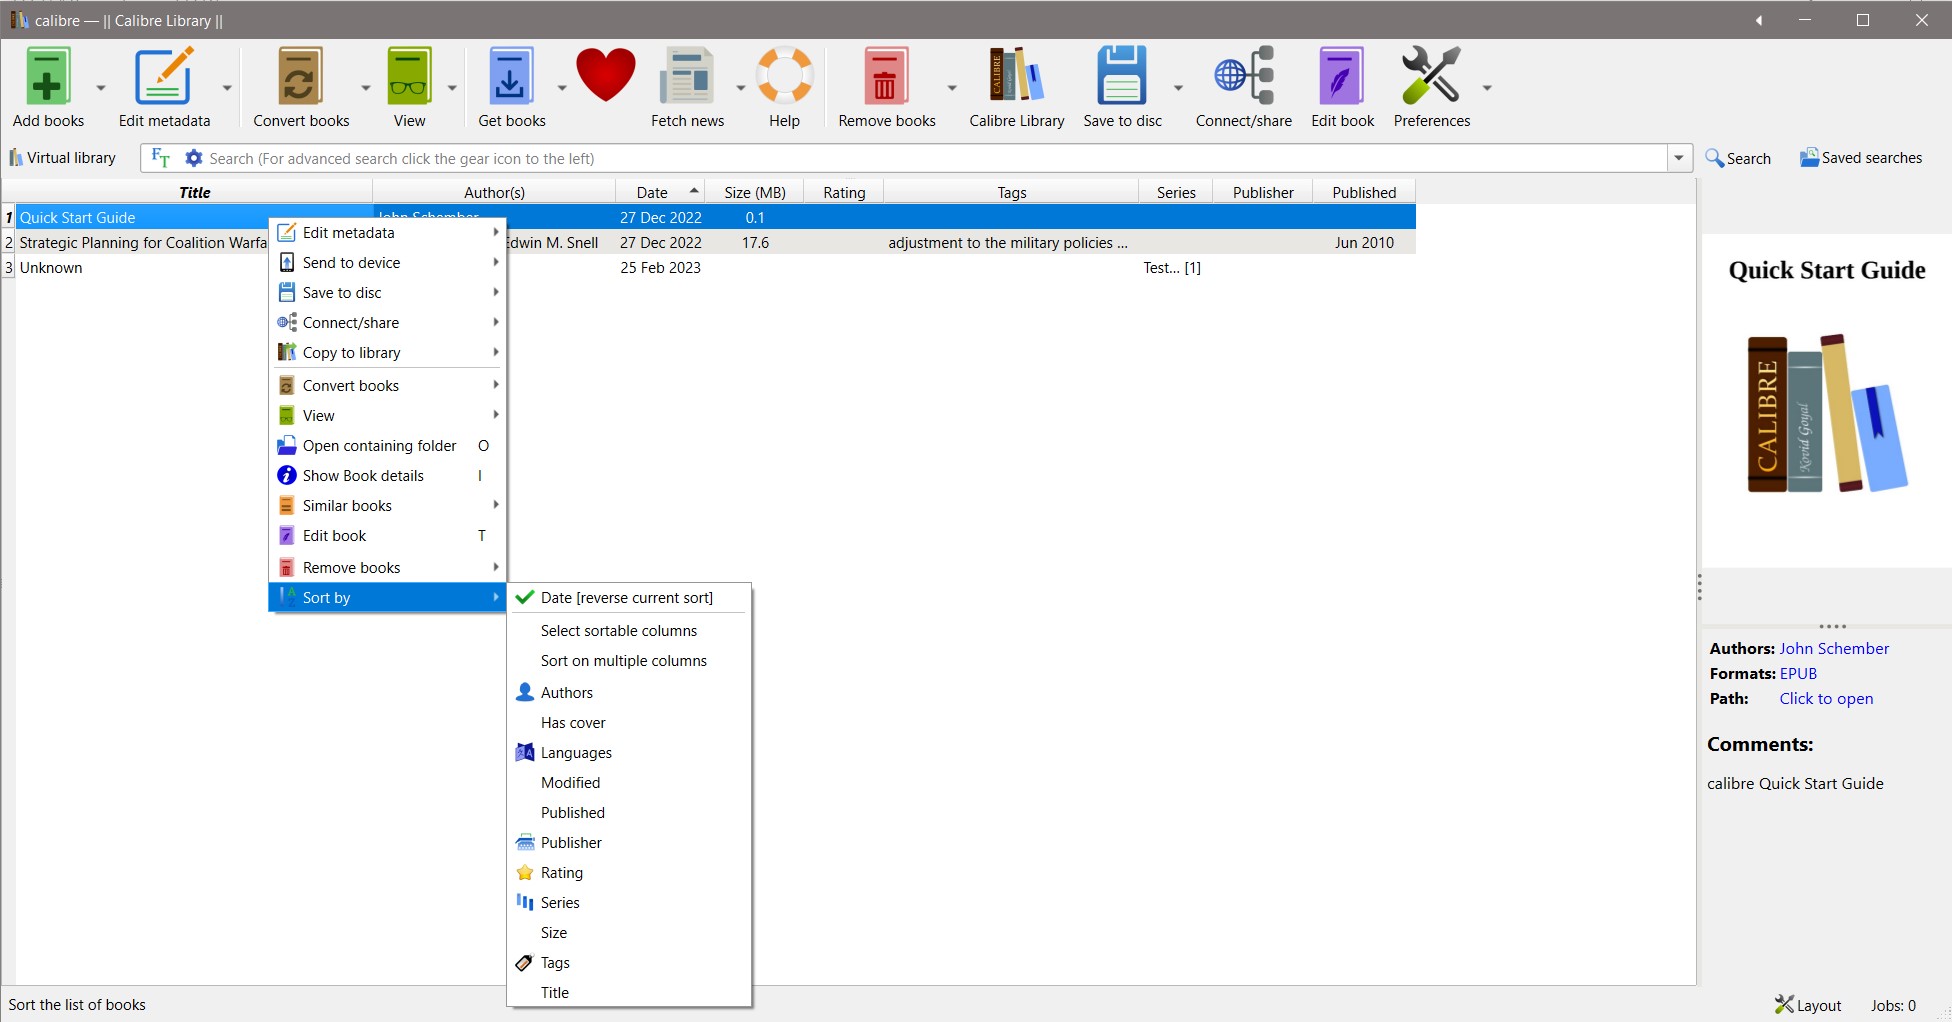Expand the View dropdown arrow

452,88
